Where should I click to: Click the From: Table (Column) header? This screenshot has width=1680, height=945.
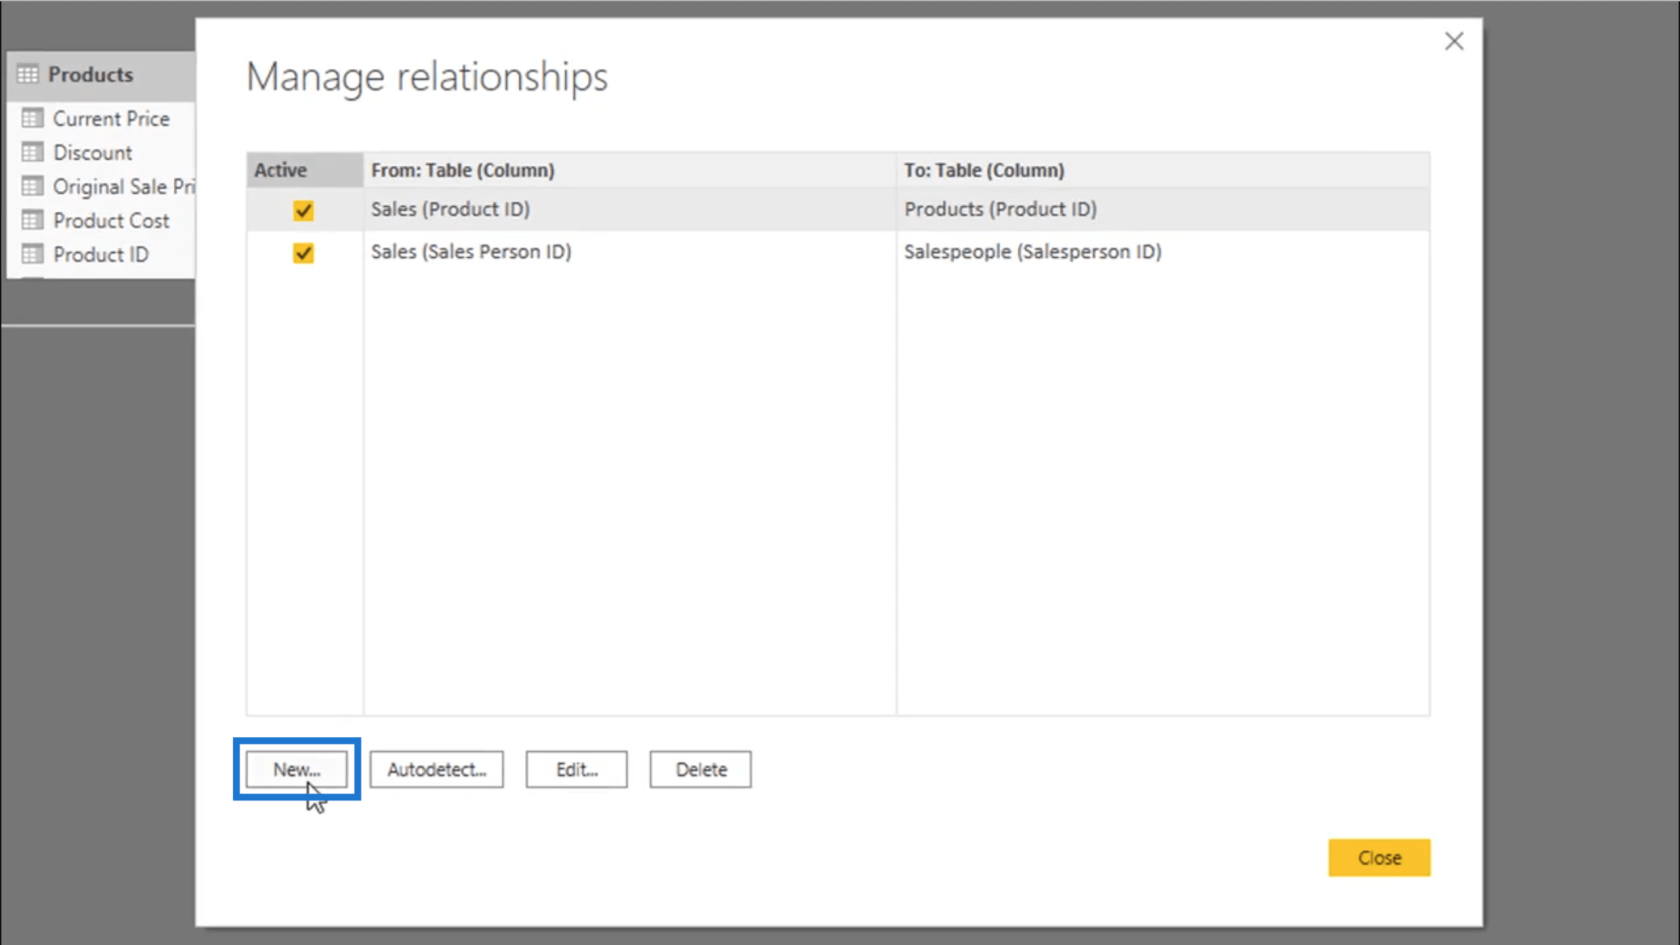(x=630, y=170)
